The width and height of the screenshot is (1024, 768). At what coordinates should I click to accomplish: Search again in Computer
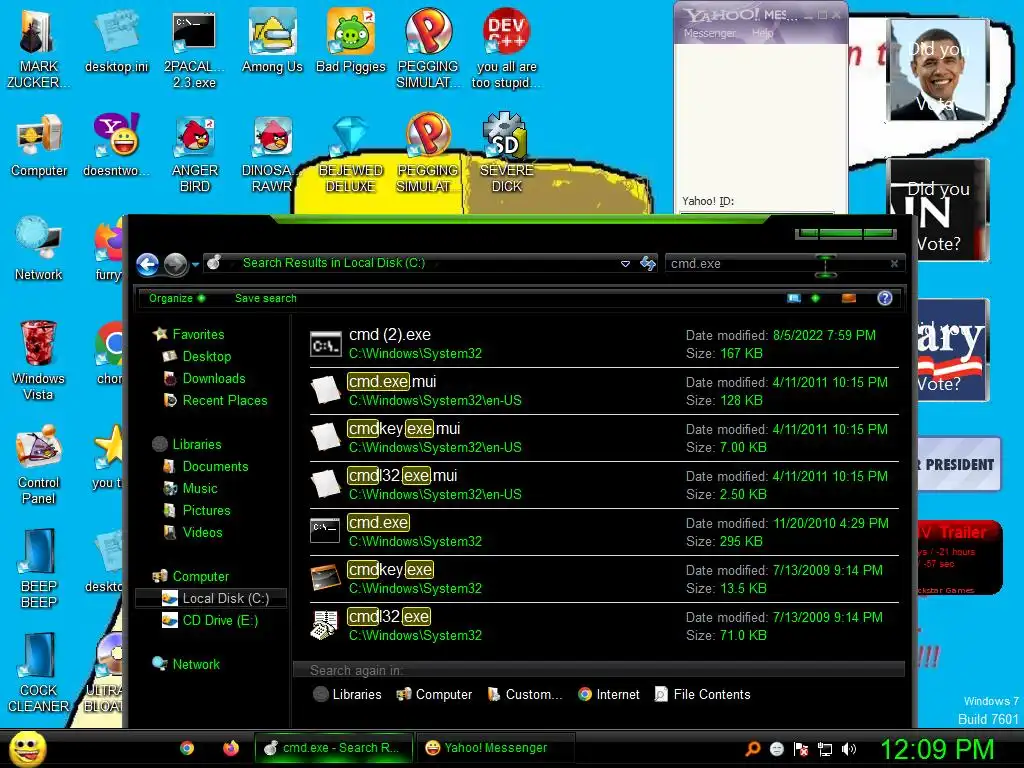[434, 694]
